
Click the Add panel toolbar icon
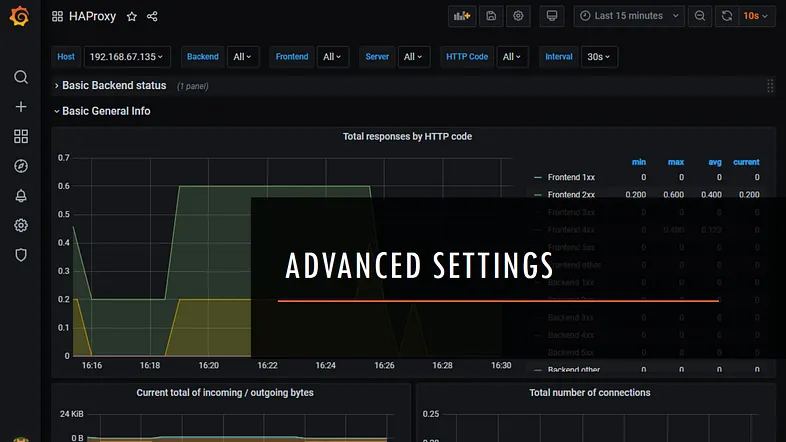pyautogui.click(x=462, y=16)
